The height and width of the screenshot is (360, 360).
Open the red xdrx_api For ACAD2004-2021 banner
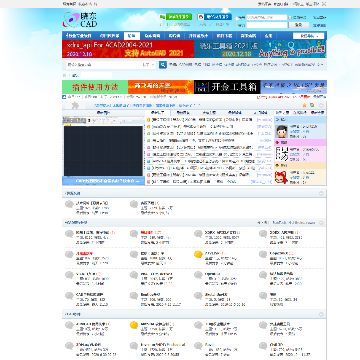tap(128, 49)
